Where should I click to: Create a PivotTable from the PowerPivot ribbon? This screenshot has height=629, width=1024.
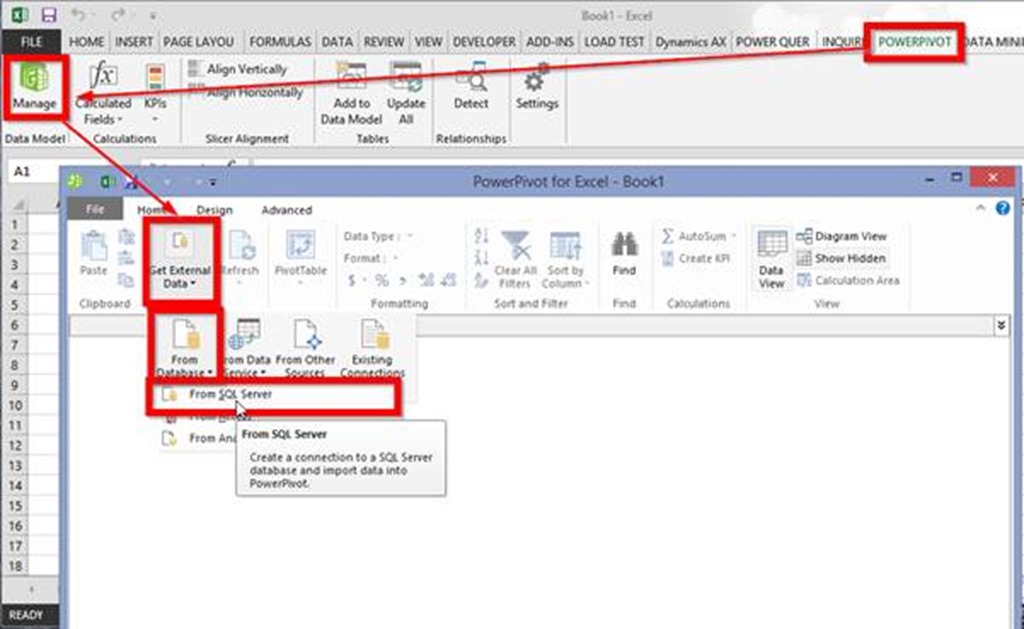(300, 258)
